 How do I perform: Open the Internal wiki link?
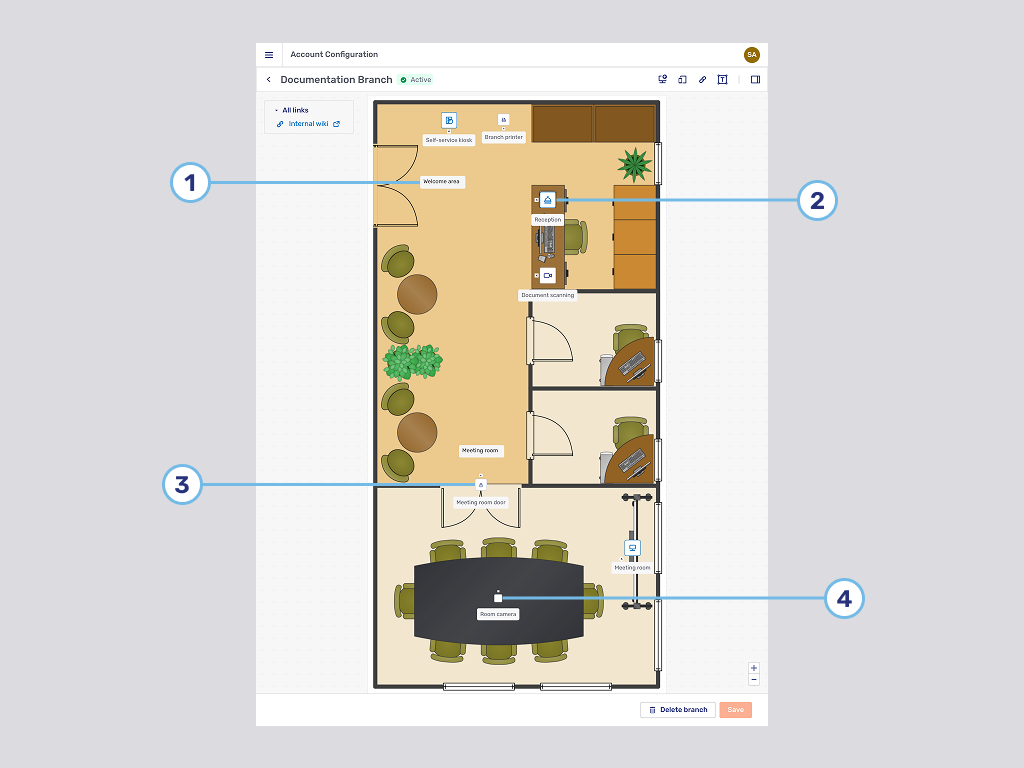(308, 123)
